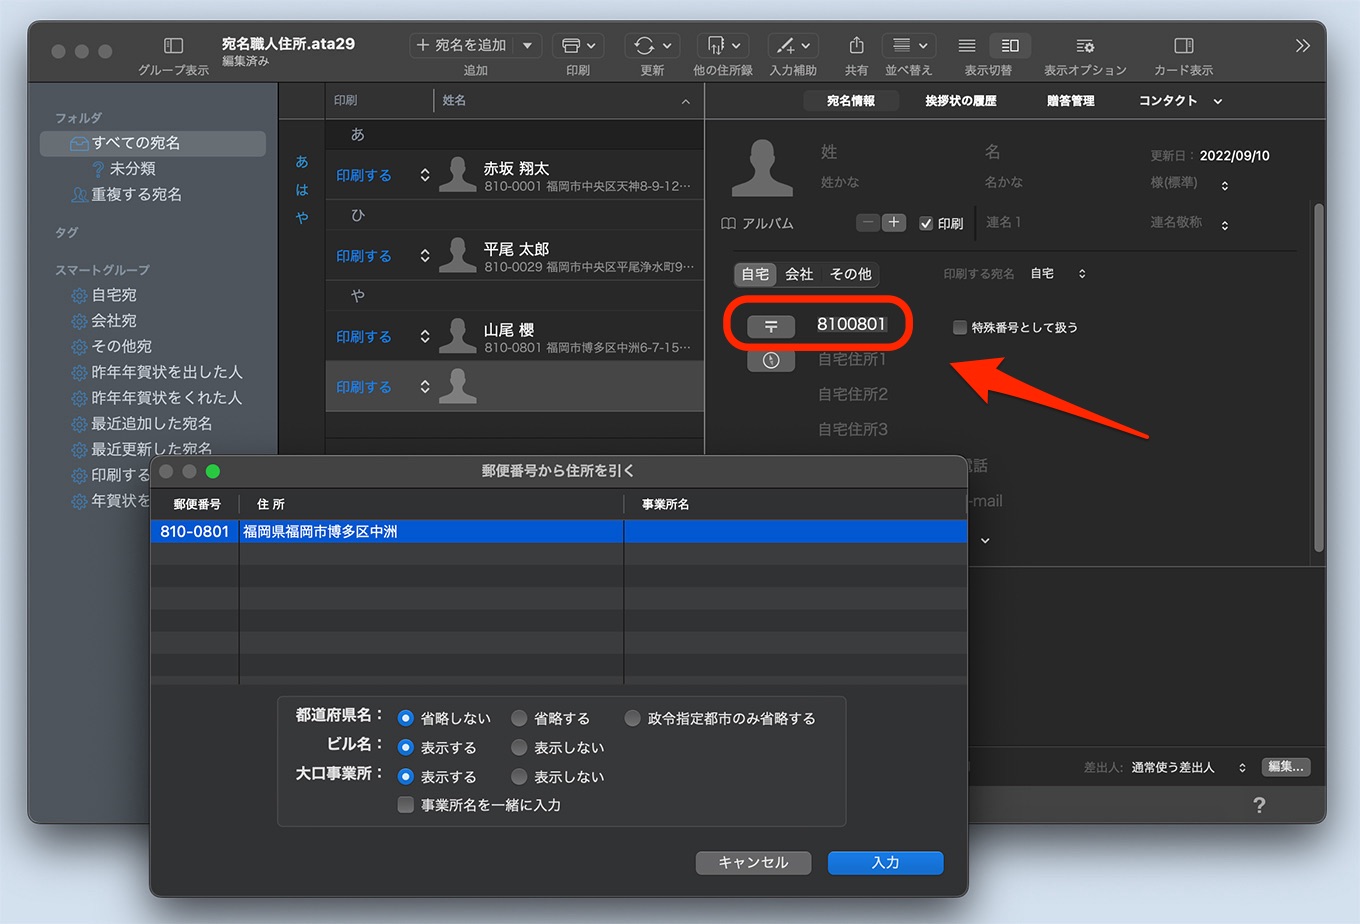The height and width of the screenshot is (924, 1360).
Task: Open 昨年年賀状を出した人 smart group
Action: click(x=167, y=372)
